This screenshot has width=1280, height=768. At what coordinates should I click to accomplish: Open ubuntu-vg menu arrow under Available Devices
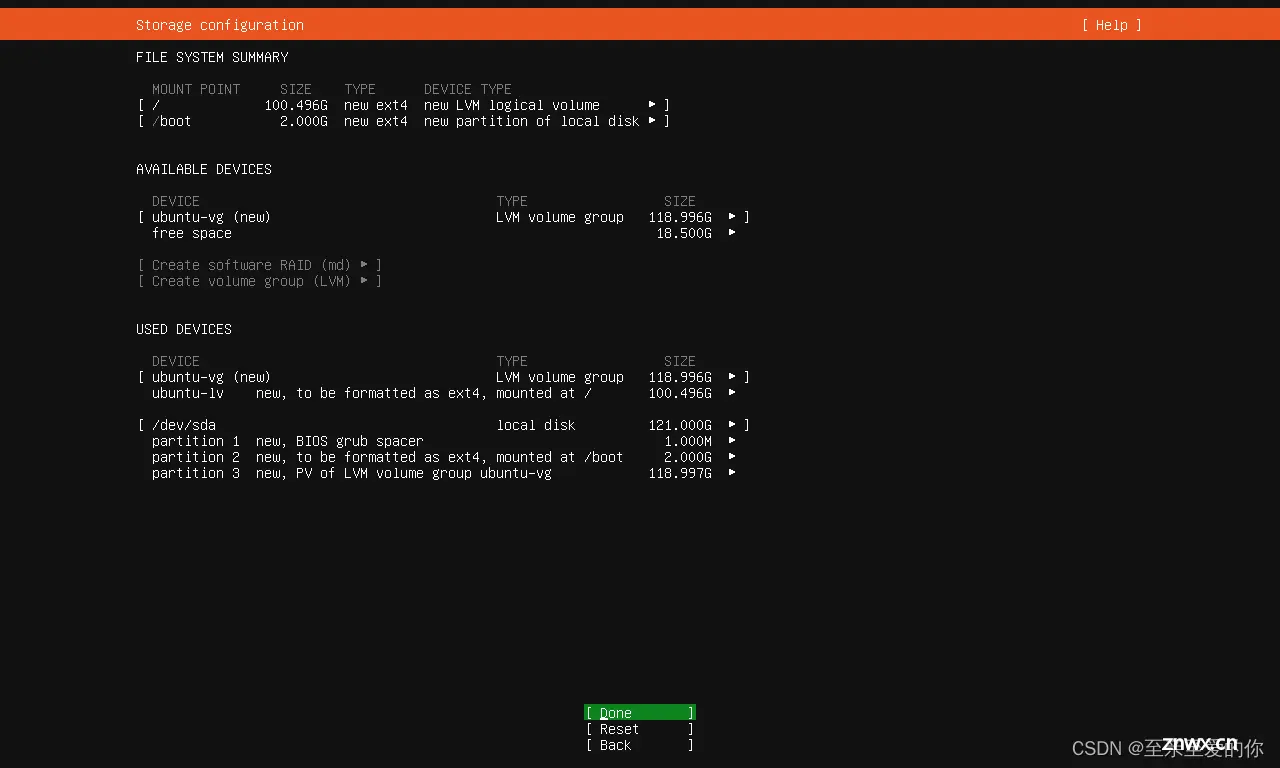(x=732, y=216)
